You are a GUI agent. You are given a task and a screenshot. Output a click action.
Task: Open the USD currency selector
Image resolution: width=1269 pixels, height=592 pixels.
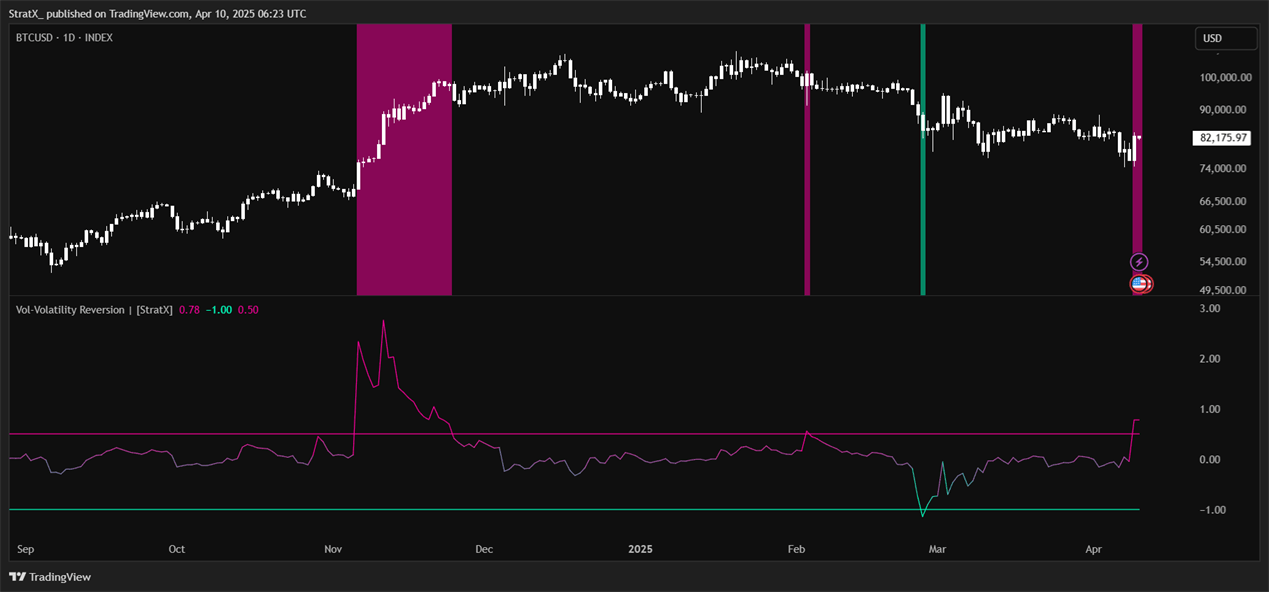(x=1226, y=39)
